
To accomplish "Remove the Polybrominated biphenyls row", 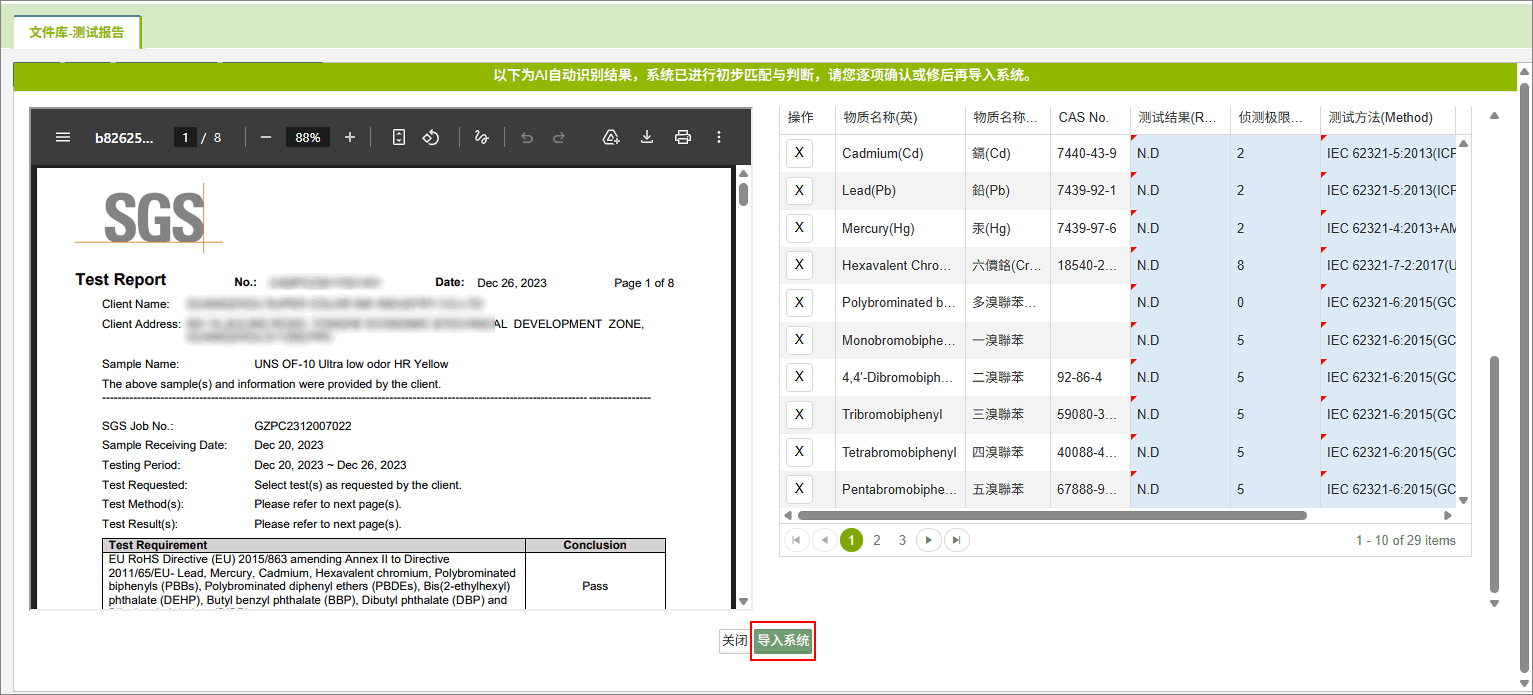I will coord(799,301).
